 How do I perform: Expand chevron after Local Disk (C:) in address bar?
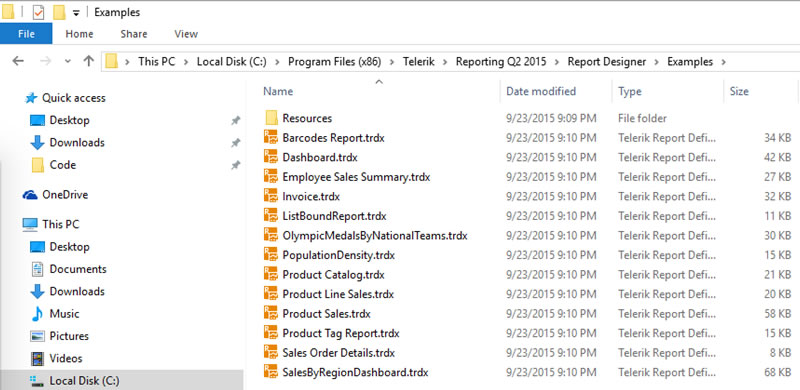(277, 62)
